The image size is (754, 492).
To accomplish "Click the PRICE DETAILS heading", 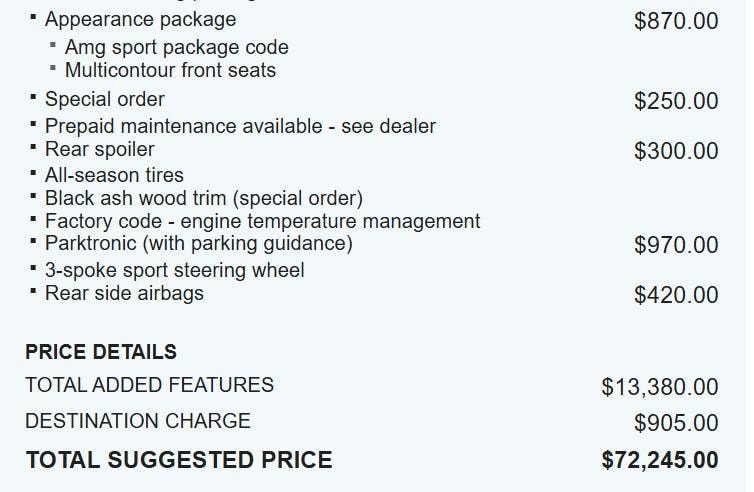I will coord(101,352).
